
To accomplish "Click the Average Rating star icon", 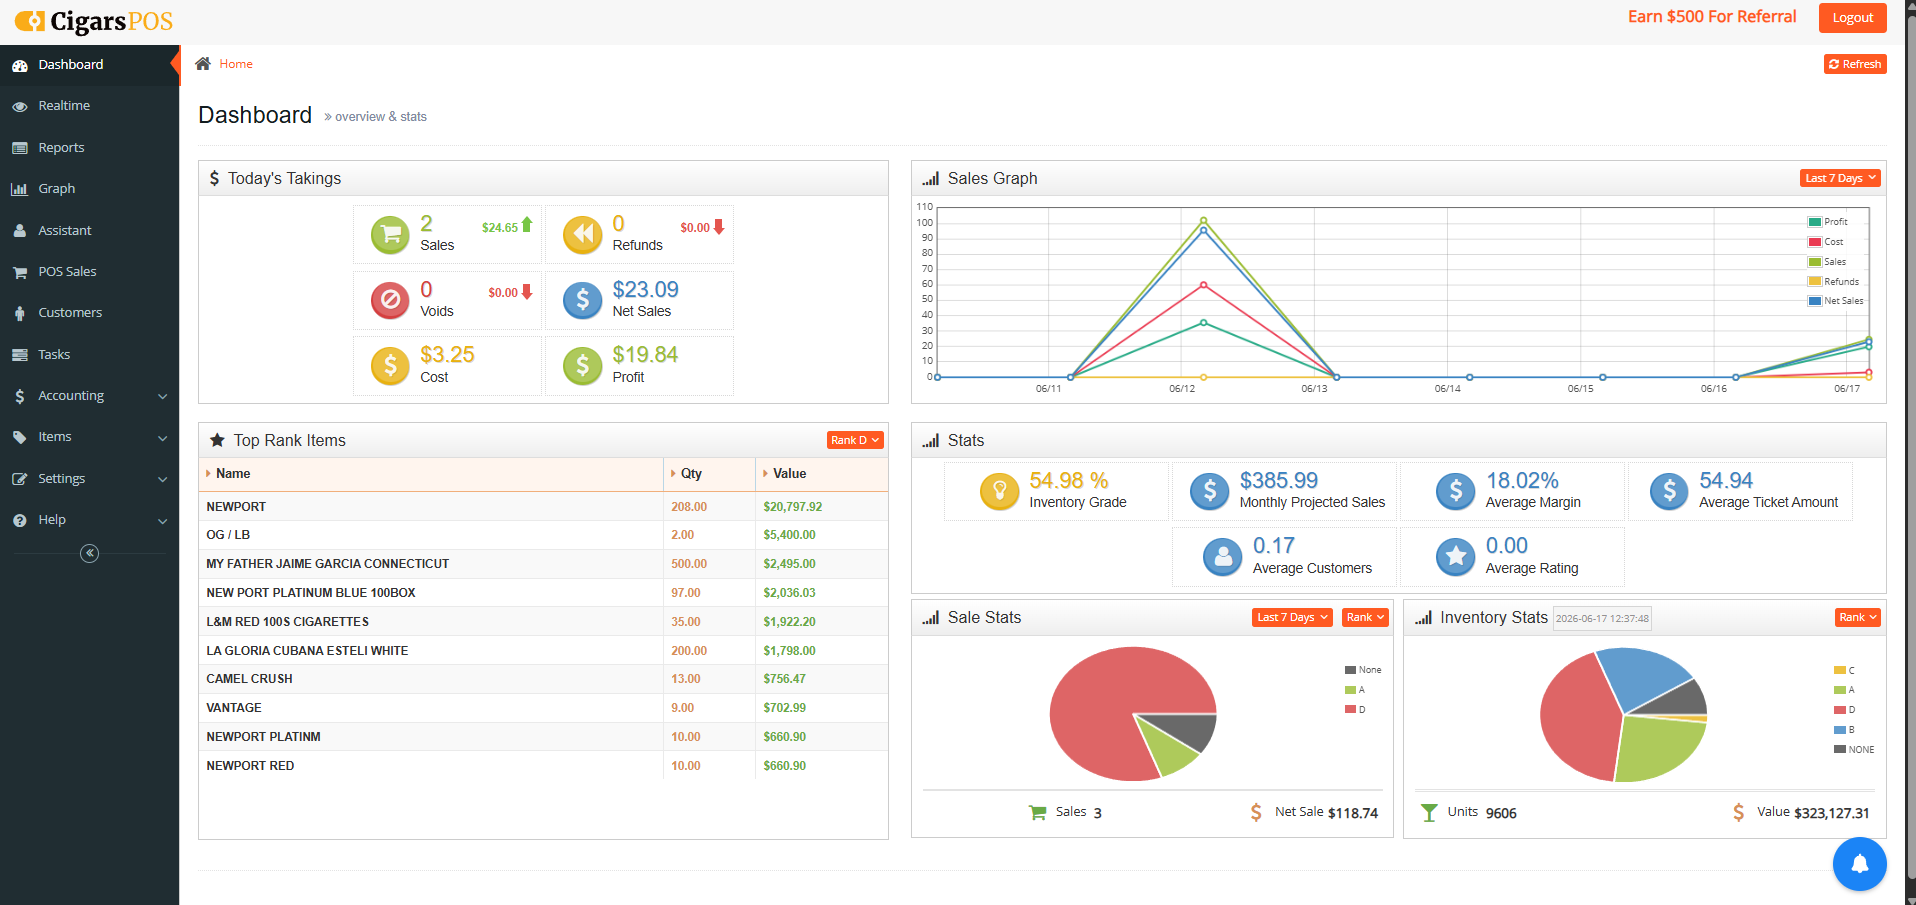I will pyautogui.click(x=1456, y=557).
